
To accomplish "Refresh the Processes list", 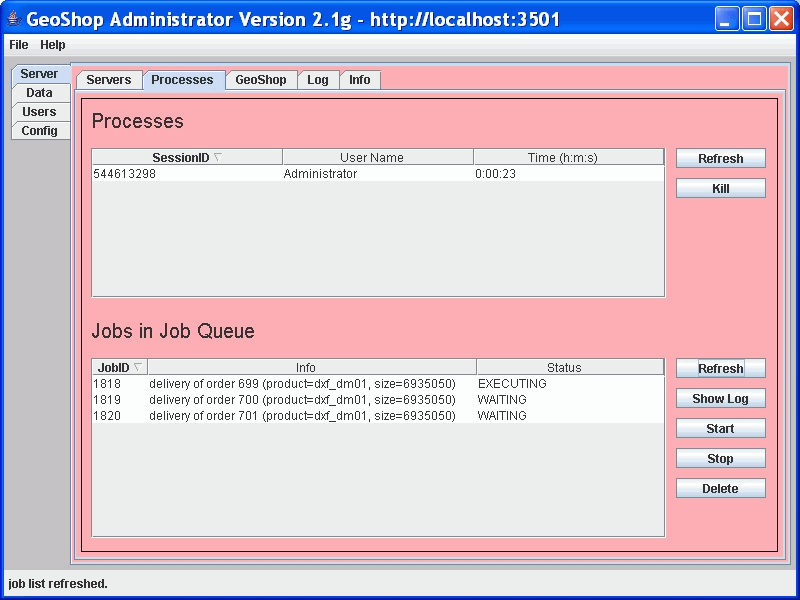I will pyautogui.click(x=720, y=159).
